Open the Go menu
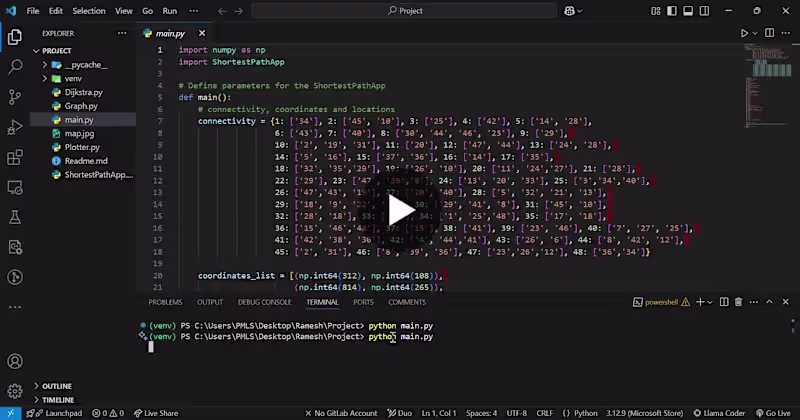This screenshot has width=800, height=420. [x=147, y=11]
